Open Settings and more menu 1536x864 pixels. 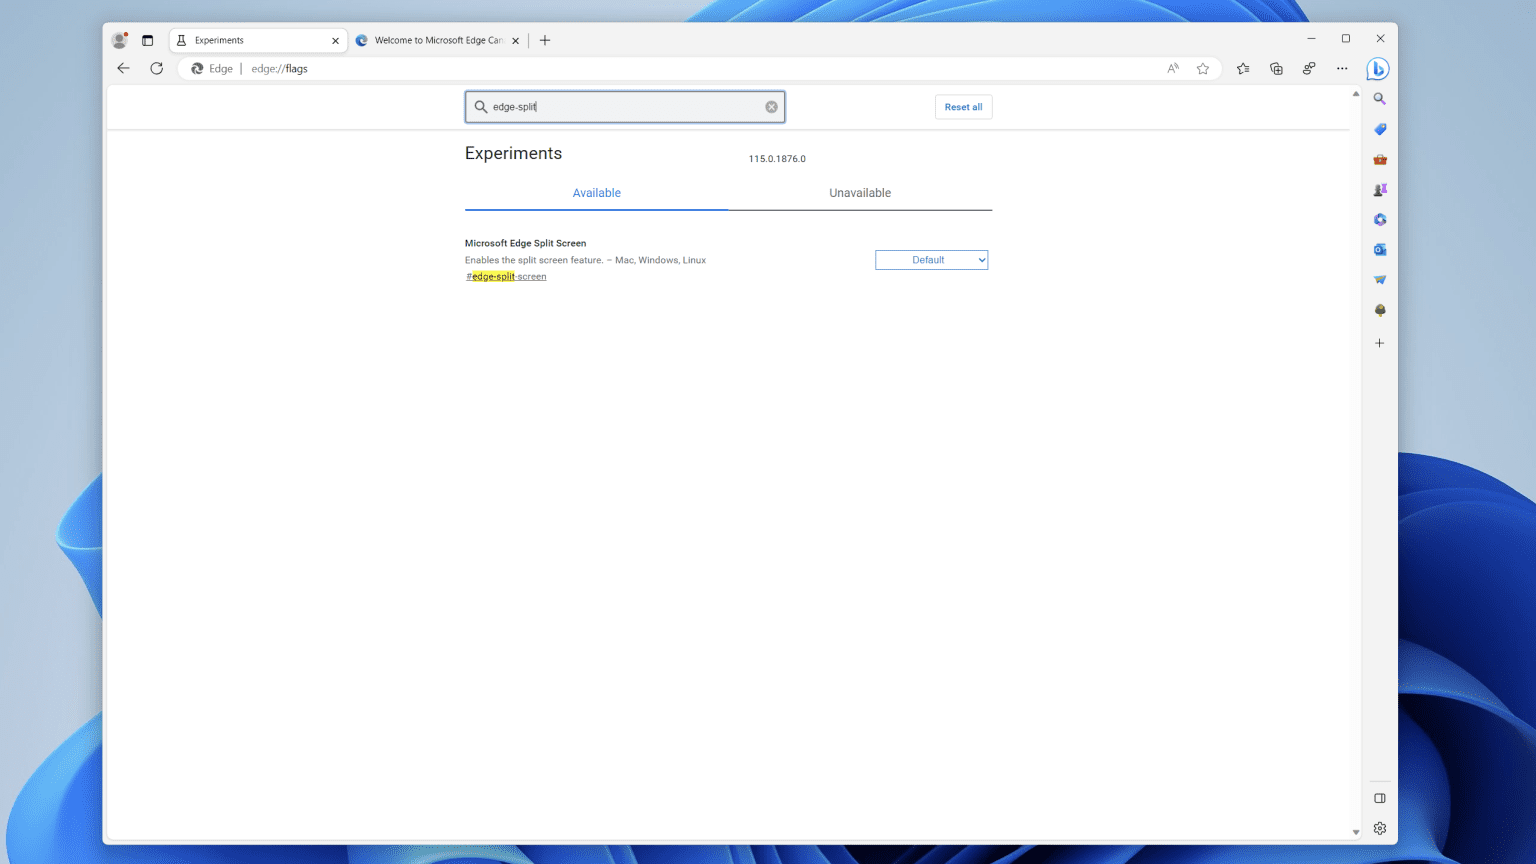1342,68
